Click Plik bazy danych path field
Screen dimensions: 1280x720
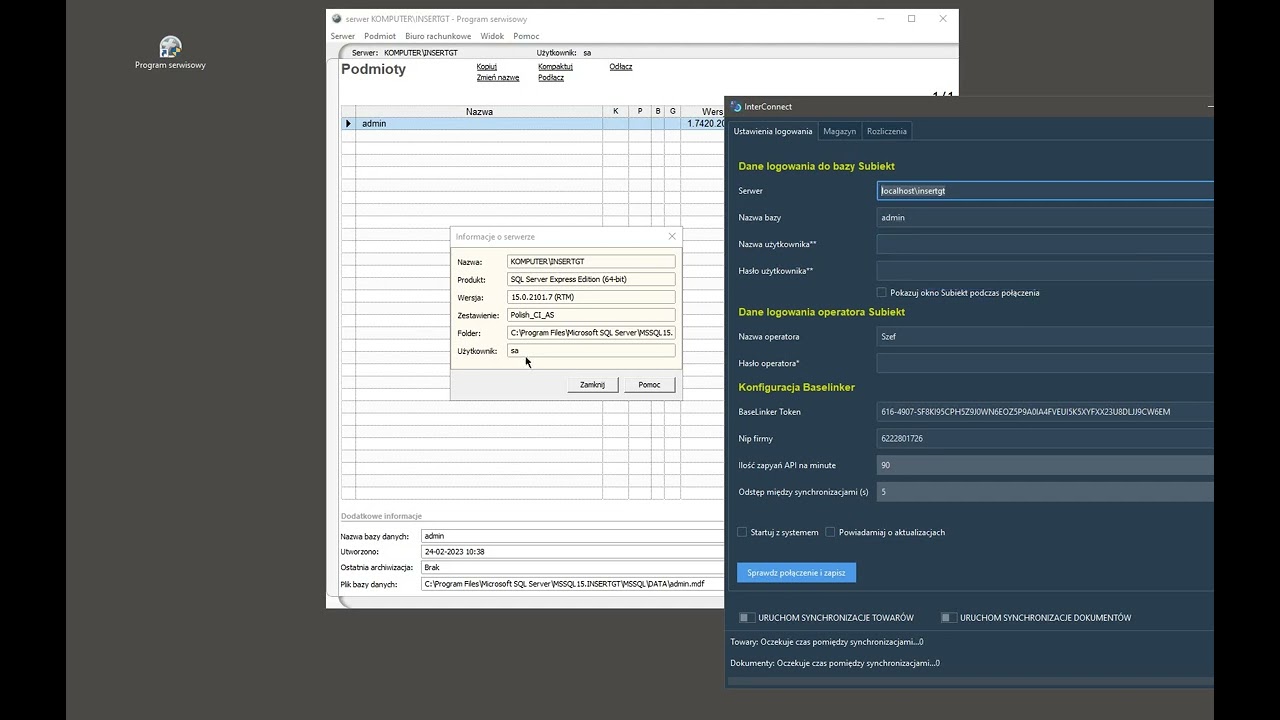pyautogui.click(x=572, y=584)
